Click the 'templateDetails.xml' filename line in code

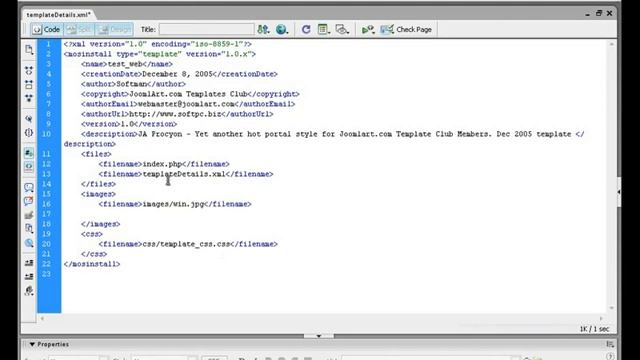[x=186, y=174]
